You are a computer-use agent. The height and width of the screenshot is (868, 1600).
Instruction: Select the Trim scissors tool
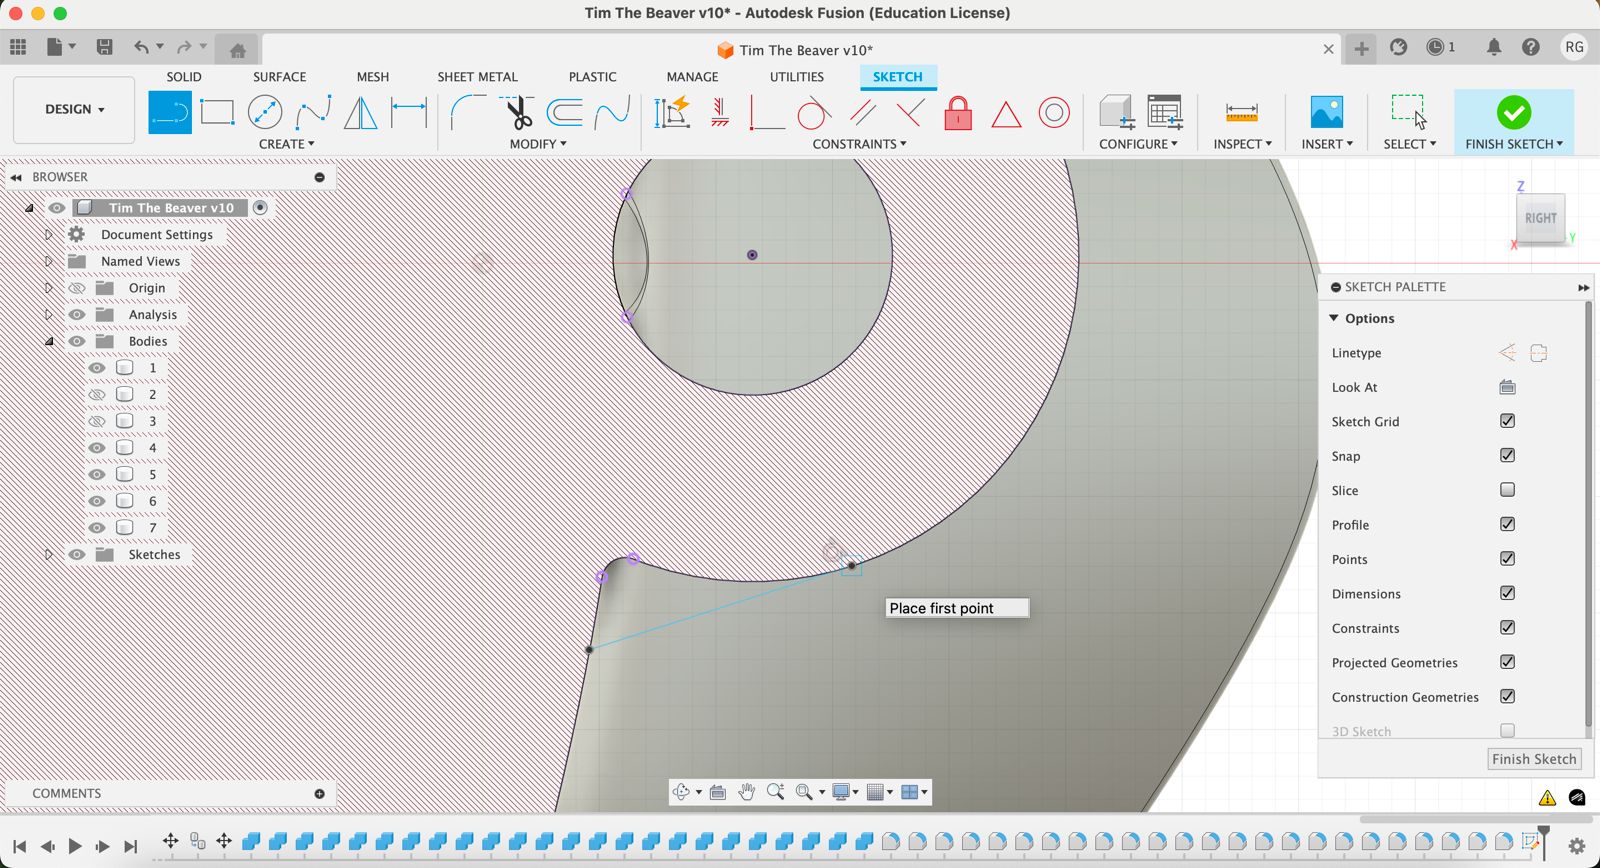tap(518, 113)
